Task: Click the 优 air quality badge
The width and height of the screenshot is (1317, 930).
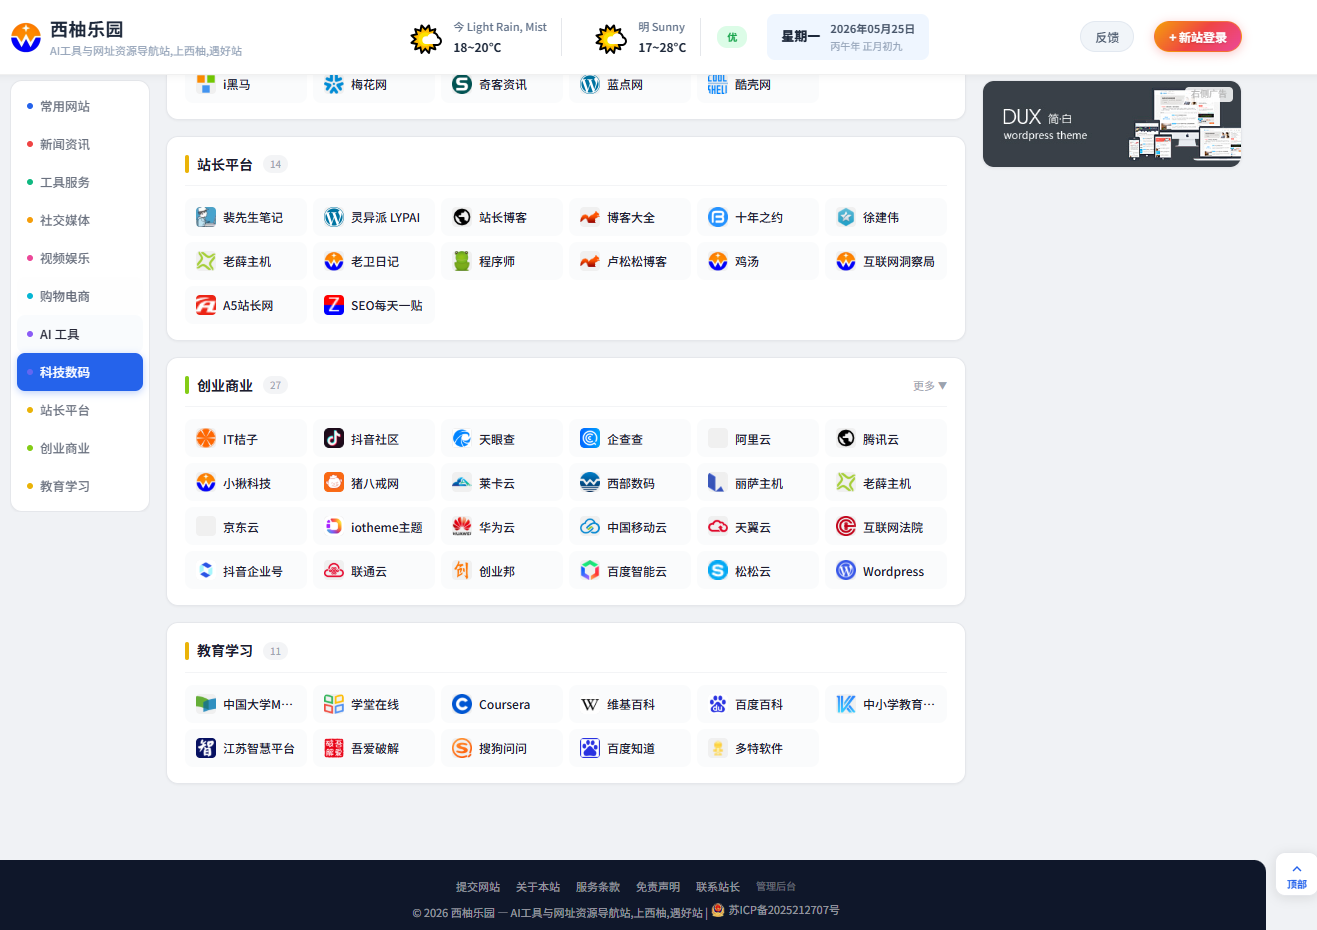Action: point(732,37)
